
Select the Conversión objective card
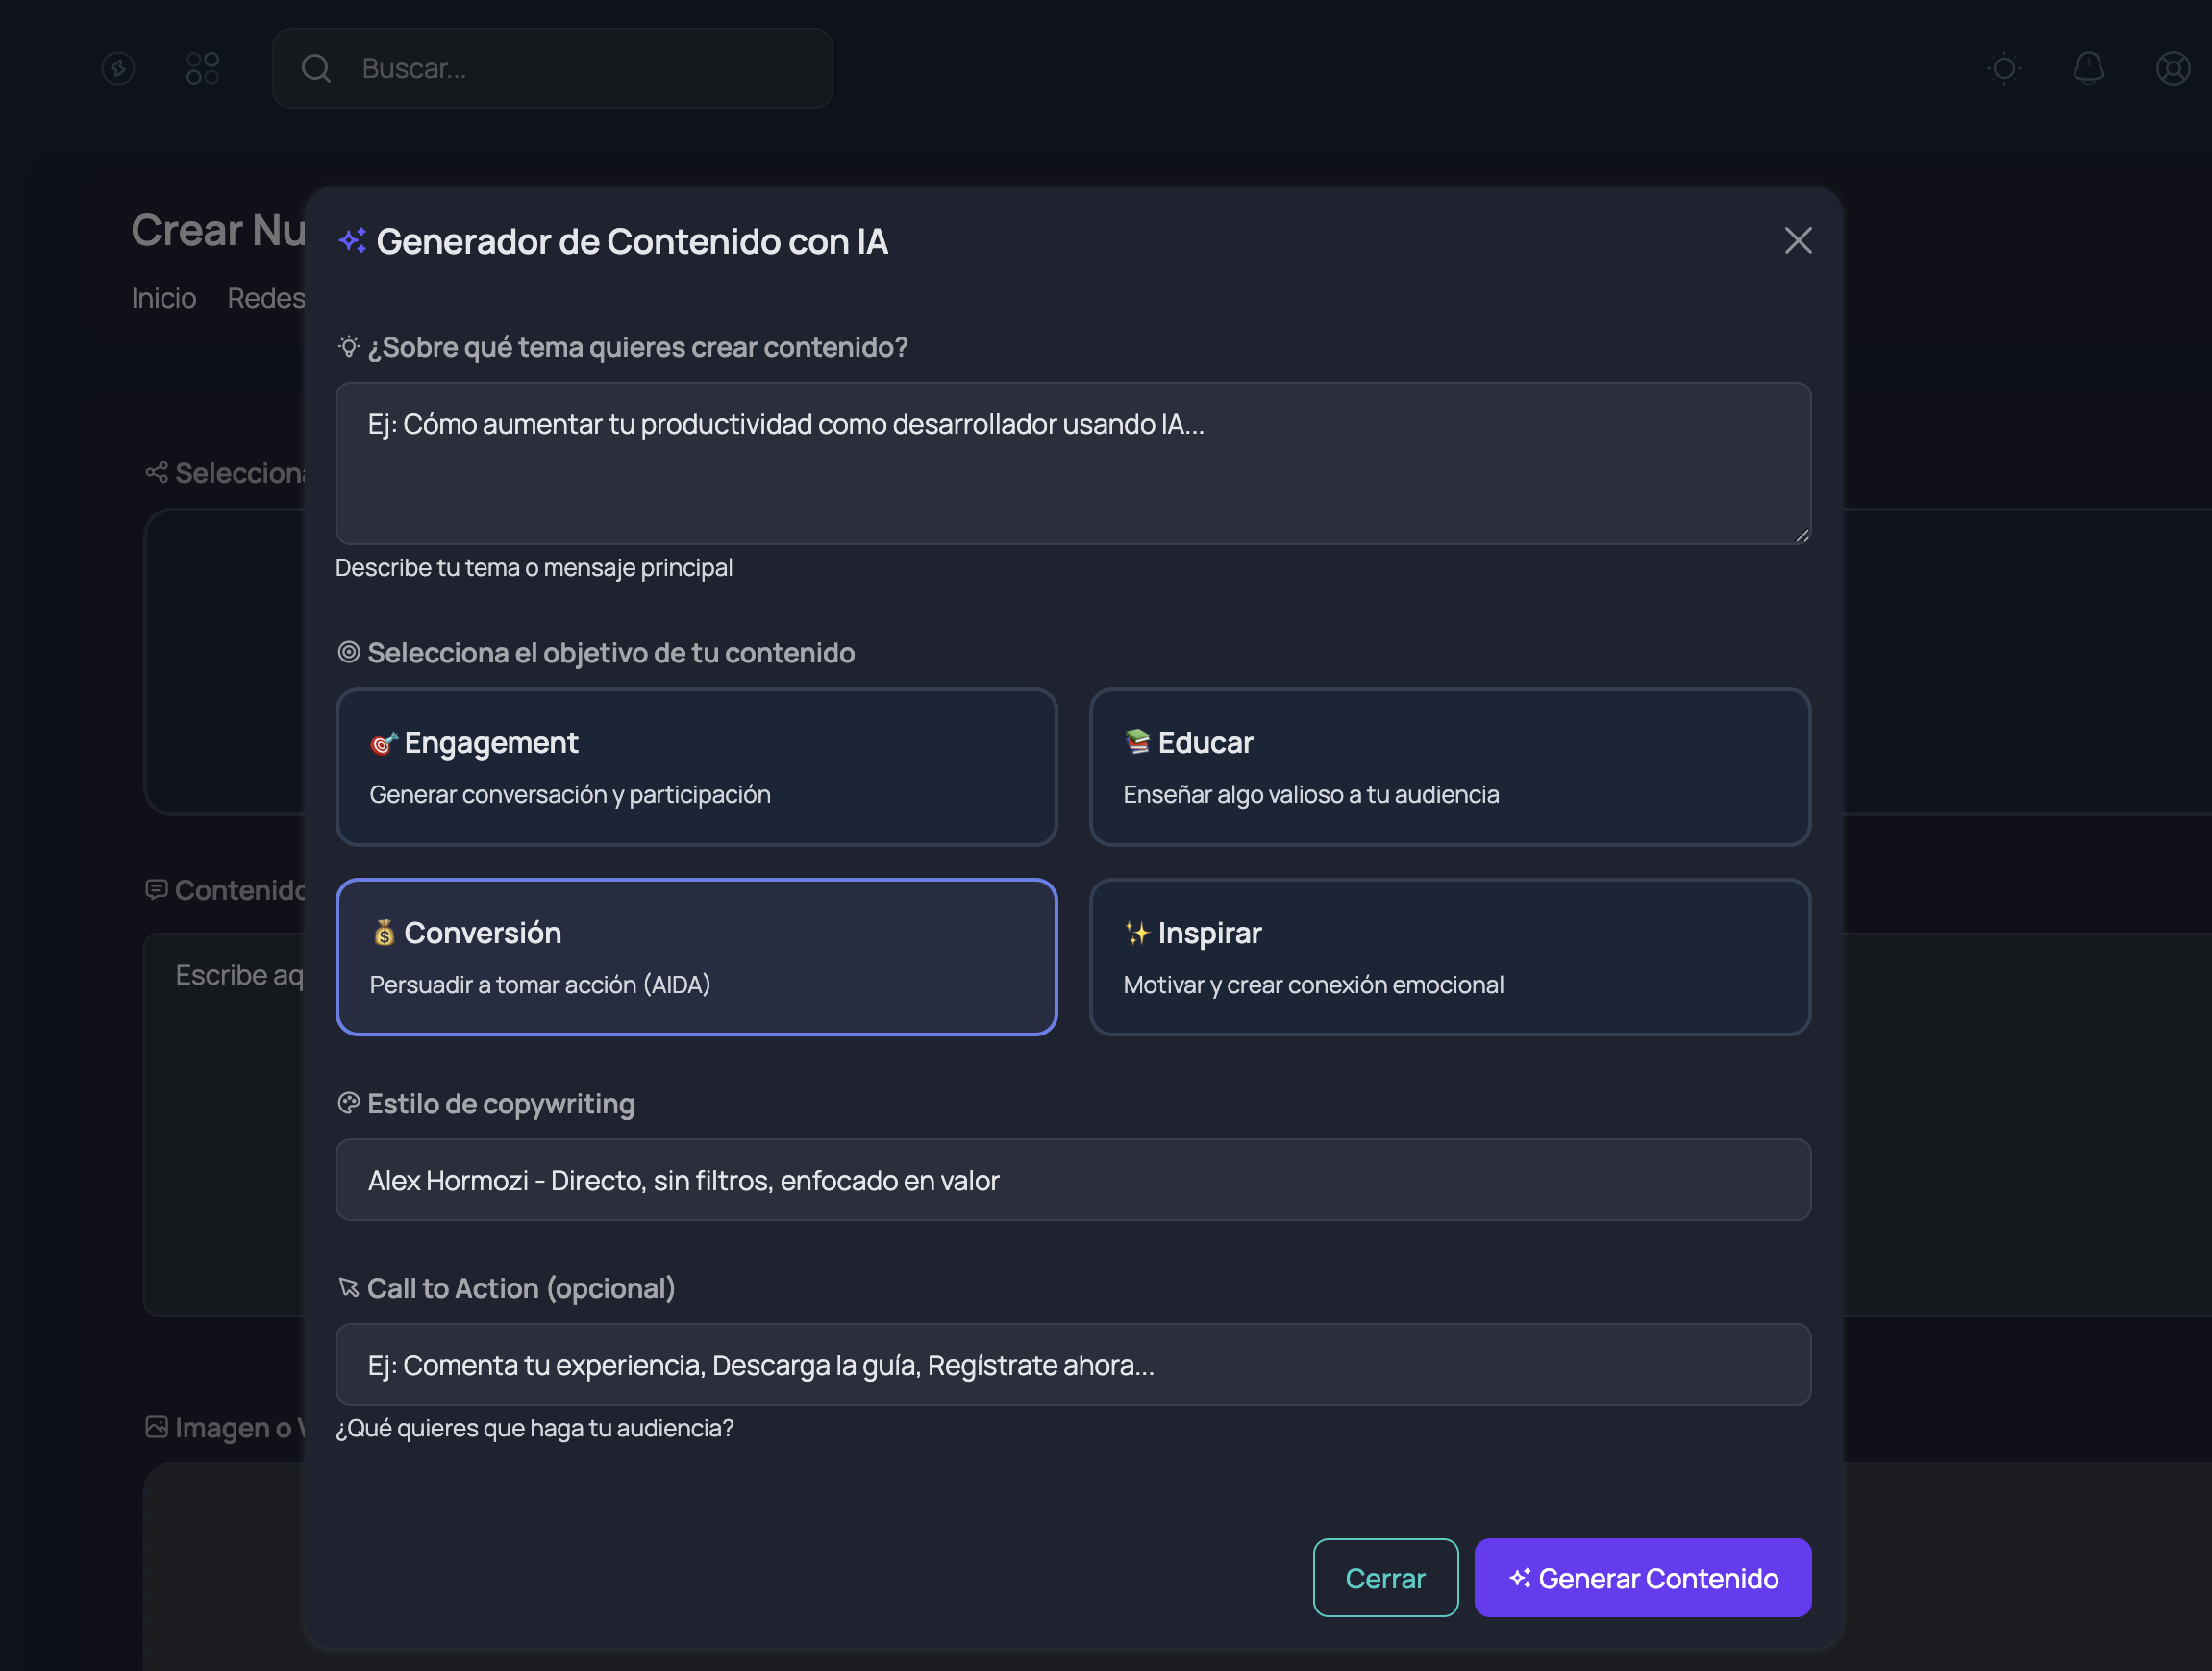(x=696, y=957)
